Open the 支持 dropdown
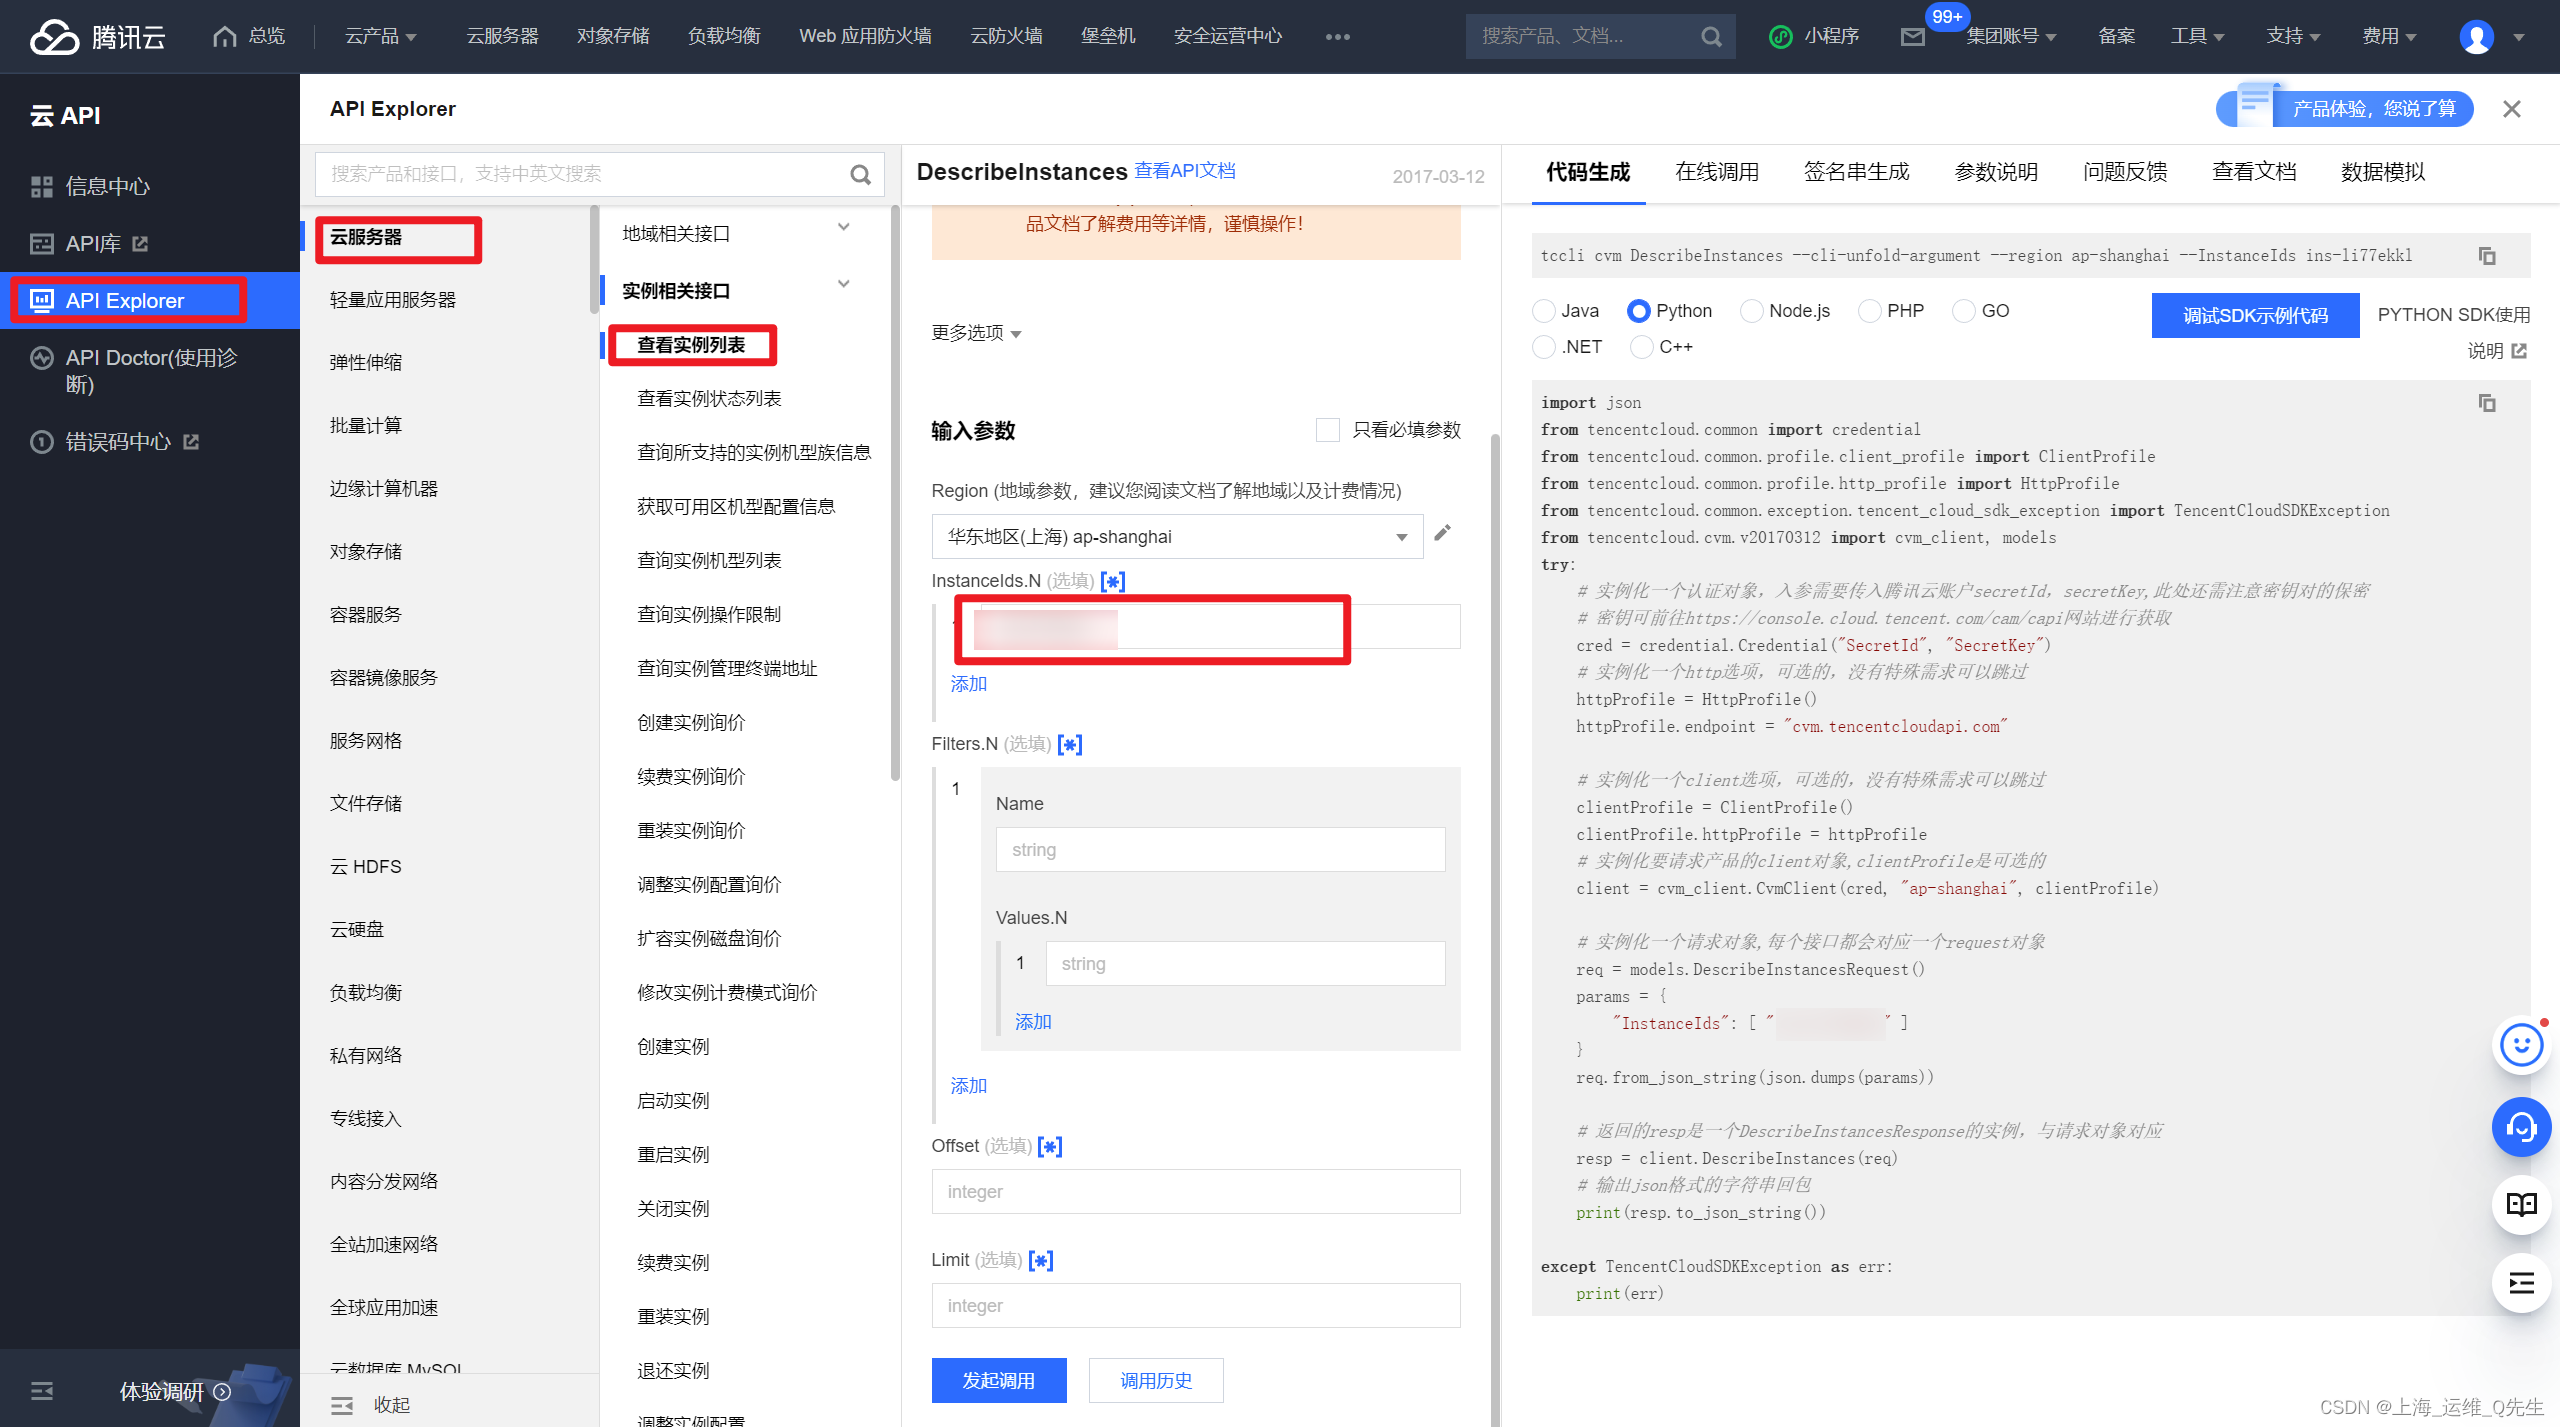This screenshot has height=1427, width=2560. pos(2293,36)
